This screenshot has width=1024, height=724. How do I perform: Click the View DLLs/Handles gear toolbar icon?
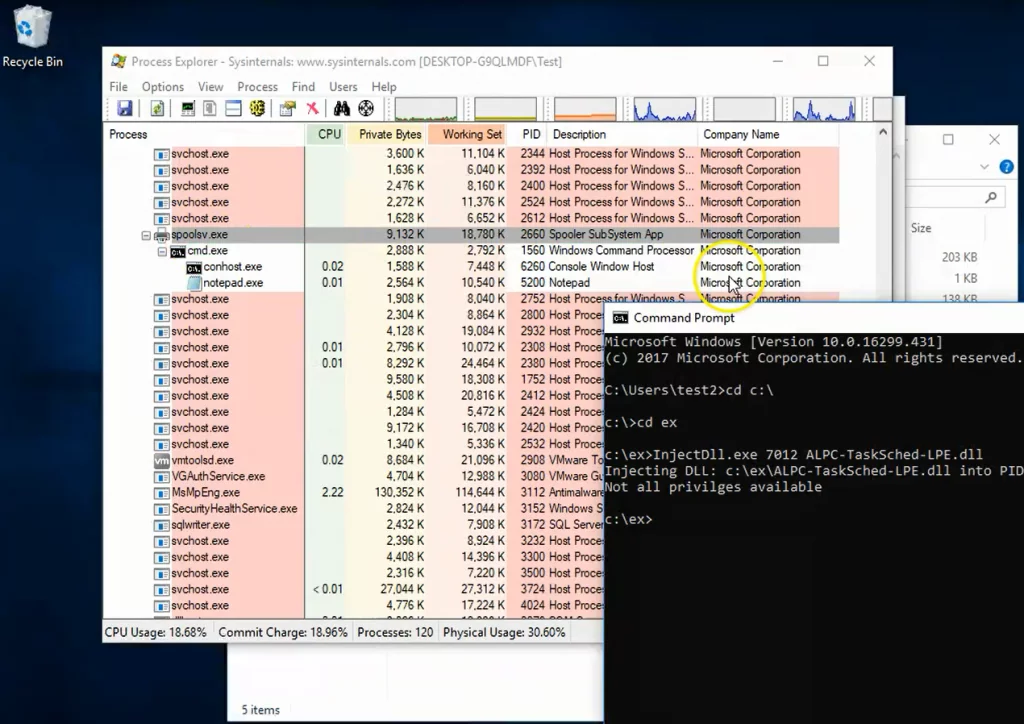(x=257, y=108)
